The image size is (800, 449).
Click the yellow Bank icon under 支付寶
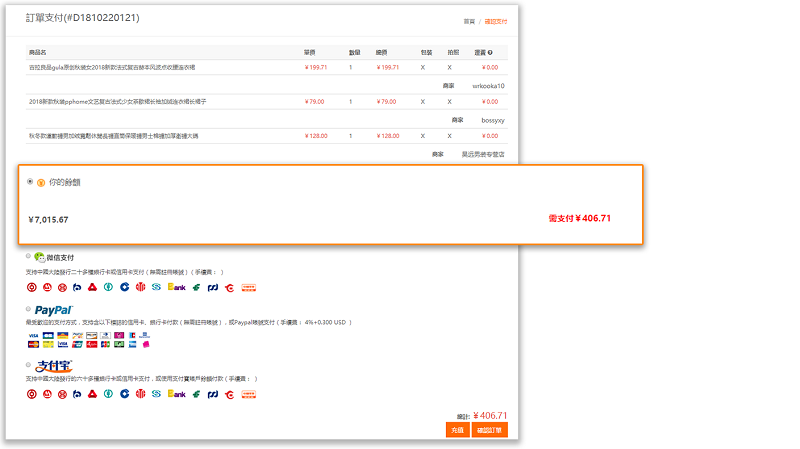[177, 395]
